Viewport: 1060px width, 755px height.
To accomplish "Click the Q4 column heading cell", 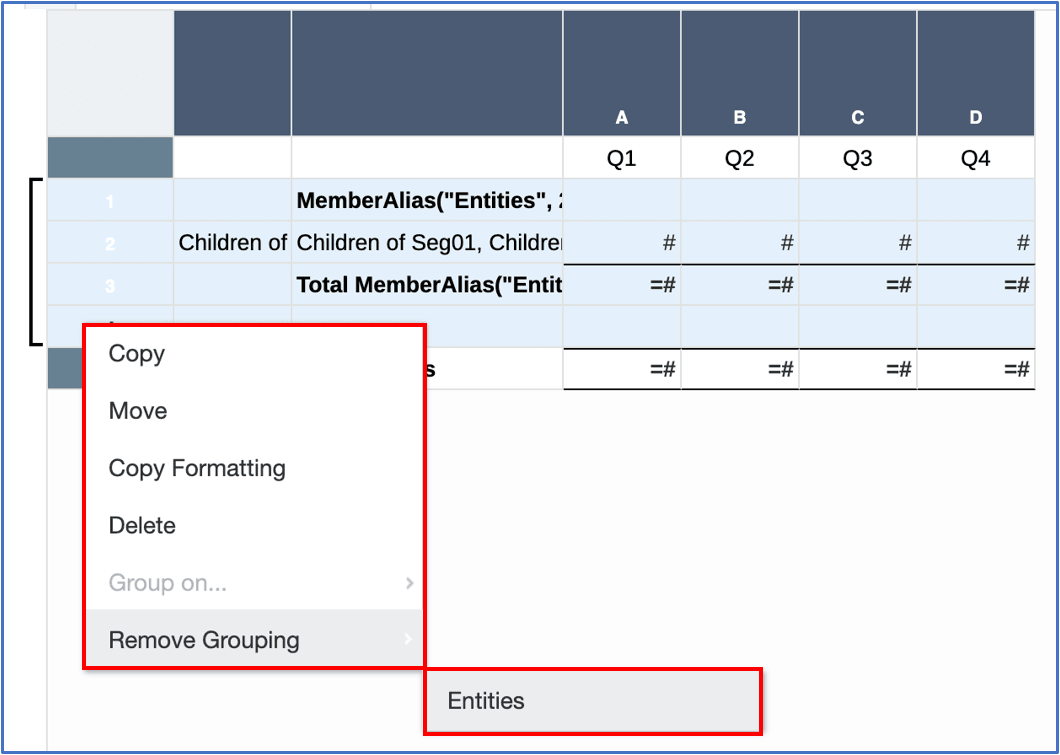I will coord(976,159).
